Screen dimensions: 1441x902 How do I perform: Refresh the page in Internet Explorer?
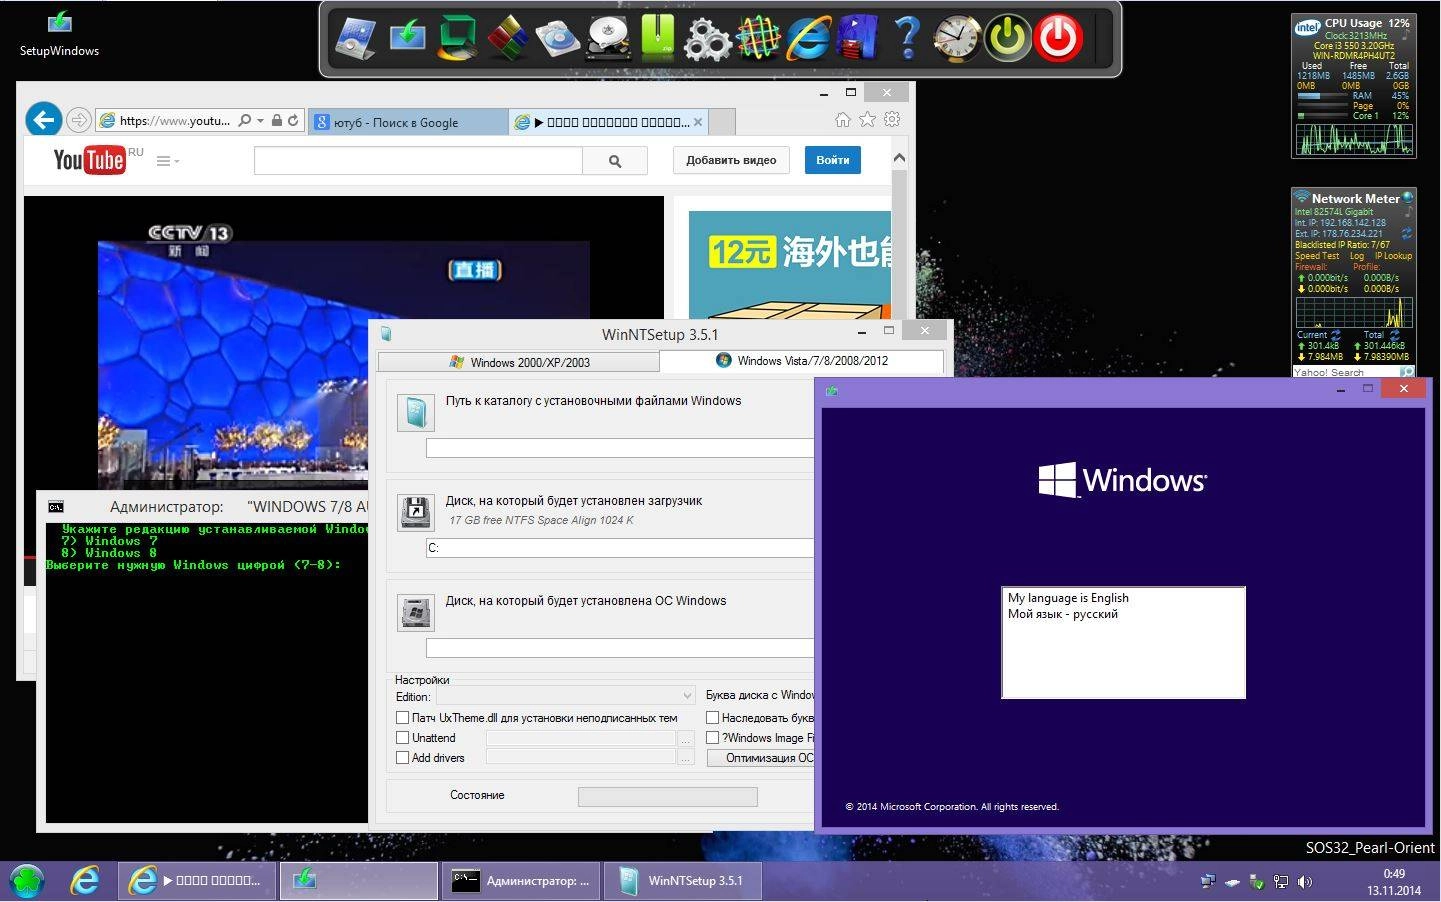293,120
